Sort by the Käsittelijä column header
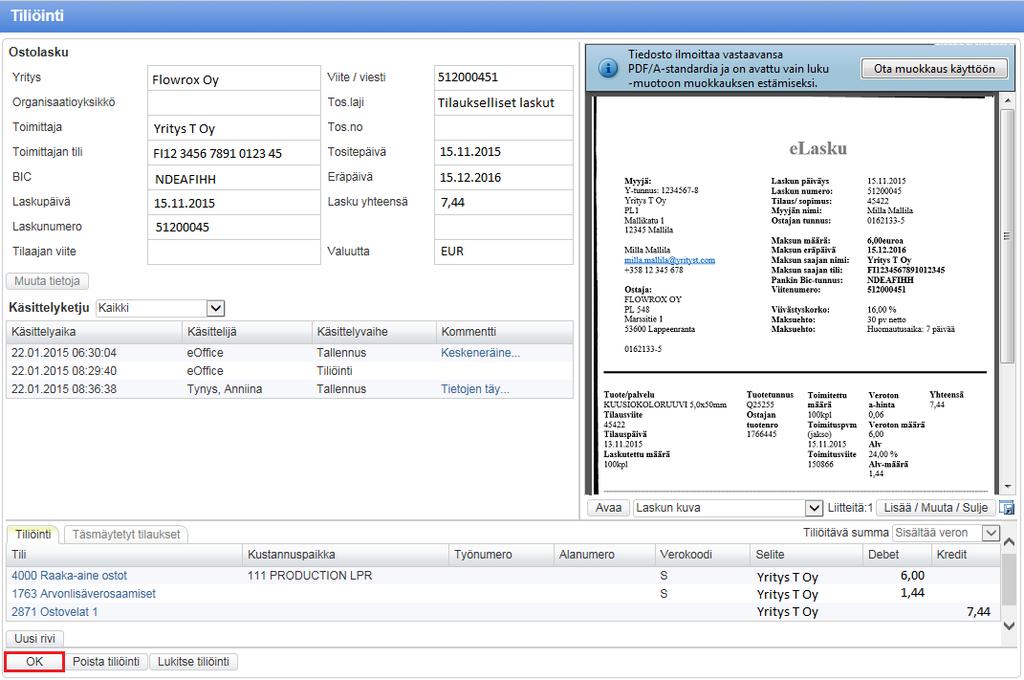1024x680 pixels. [247, 332]
